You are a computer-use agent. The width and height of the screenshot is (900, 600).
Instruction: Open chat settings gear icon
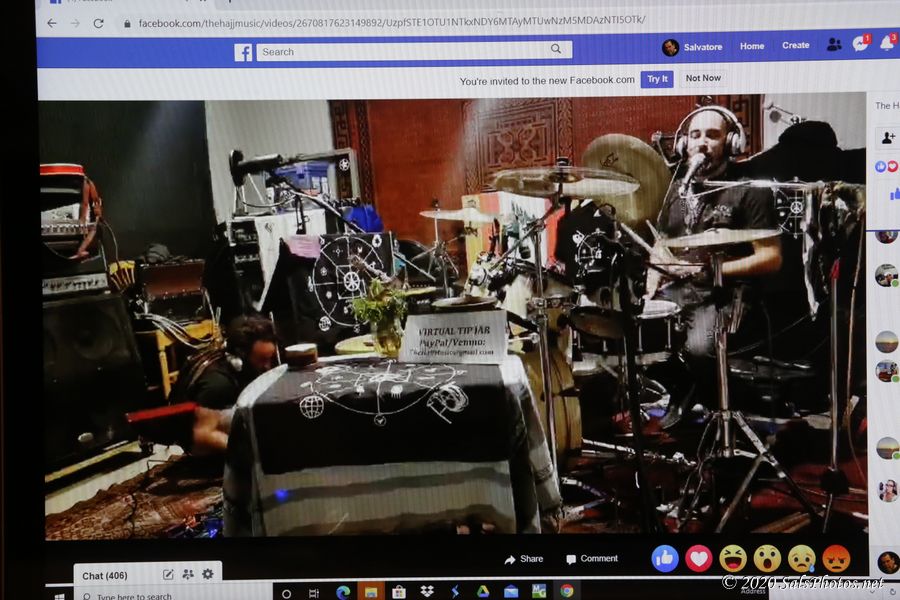point(208,574)
